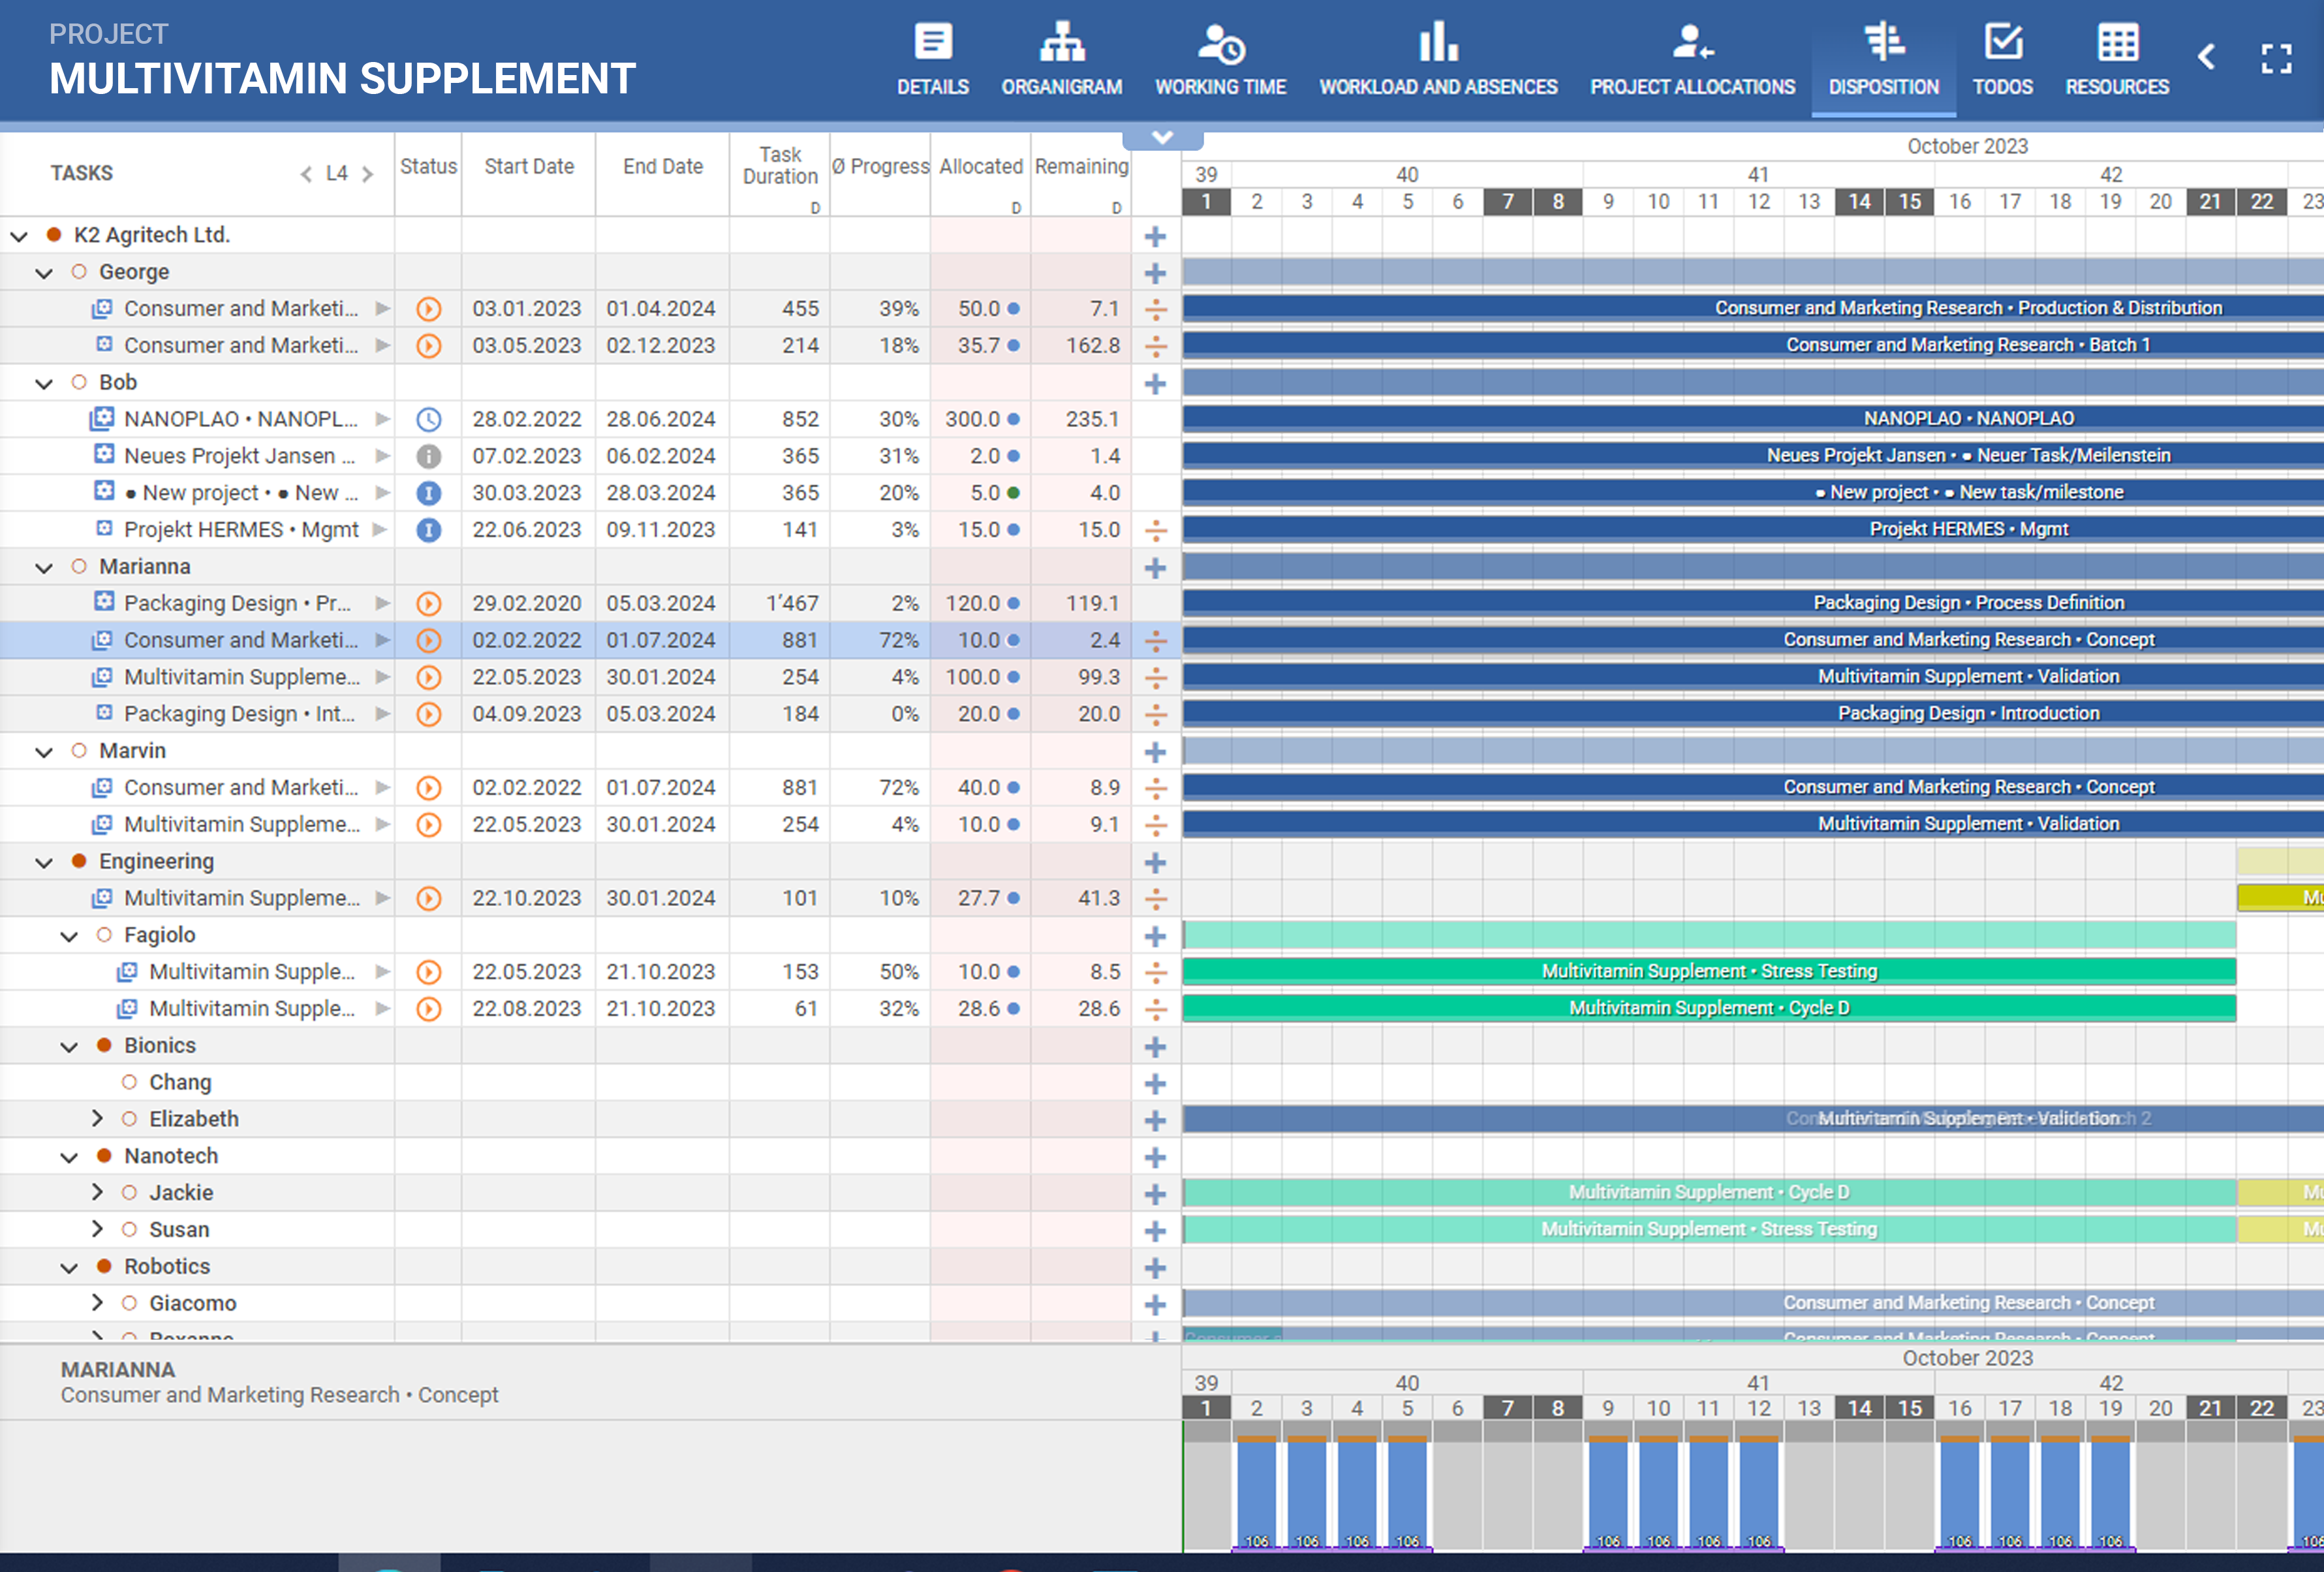Expand Jackie's tasks

coord(97,1192)
